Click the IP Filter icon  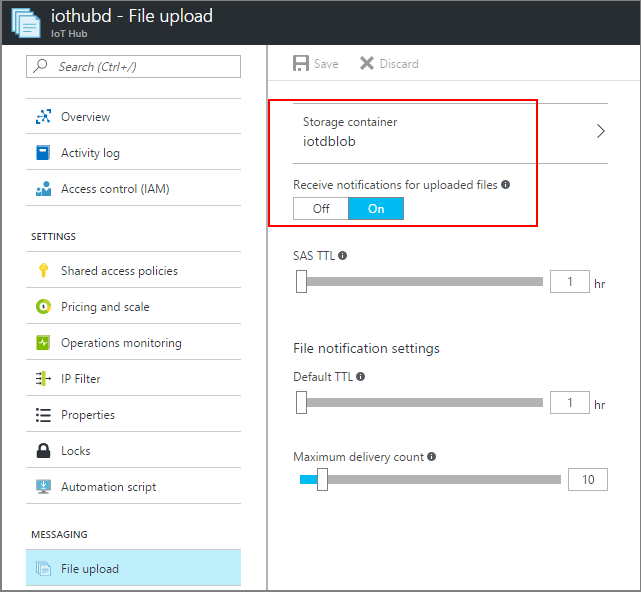[x=43, y=378]
